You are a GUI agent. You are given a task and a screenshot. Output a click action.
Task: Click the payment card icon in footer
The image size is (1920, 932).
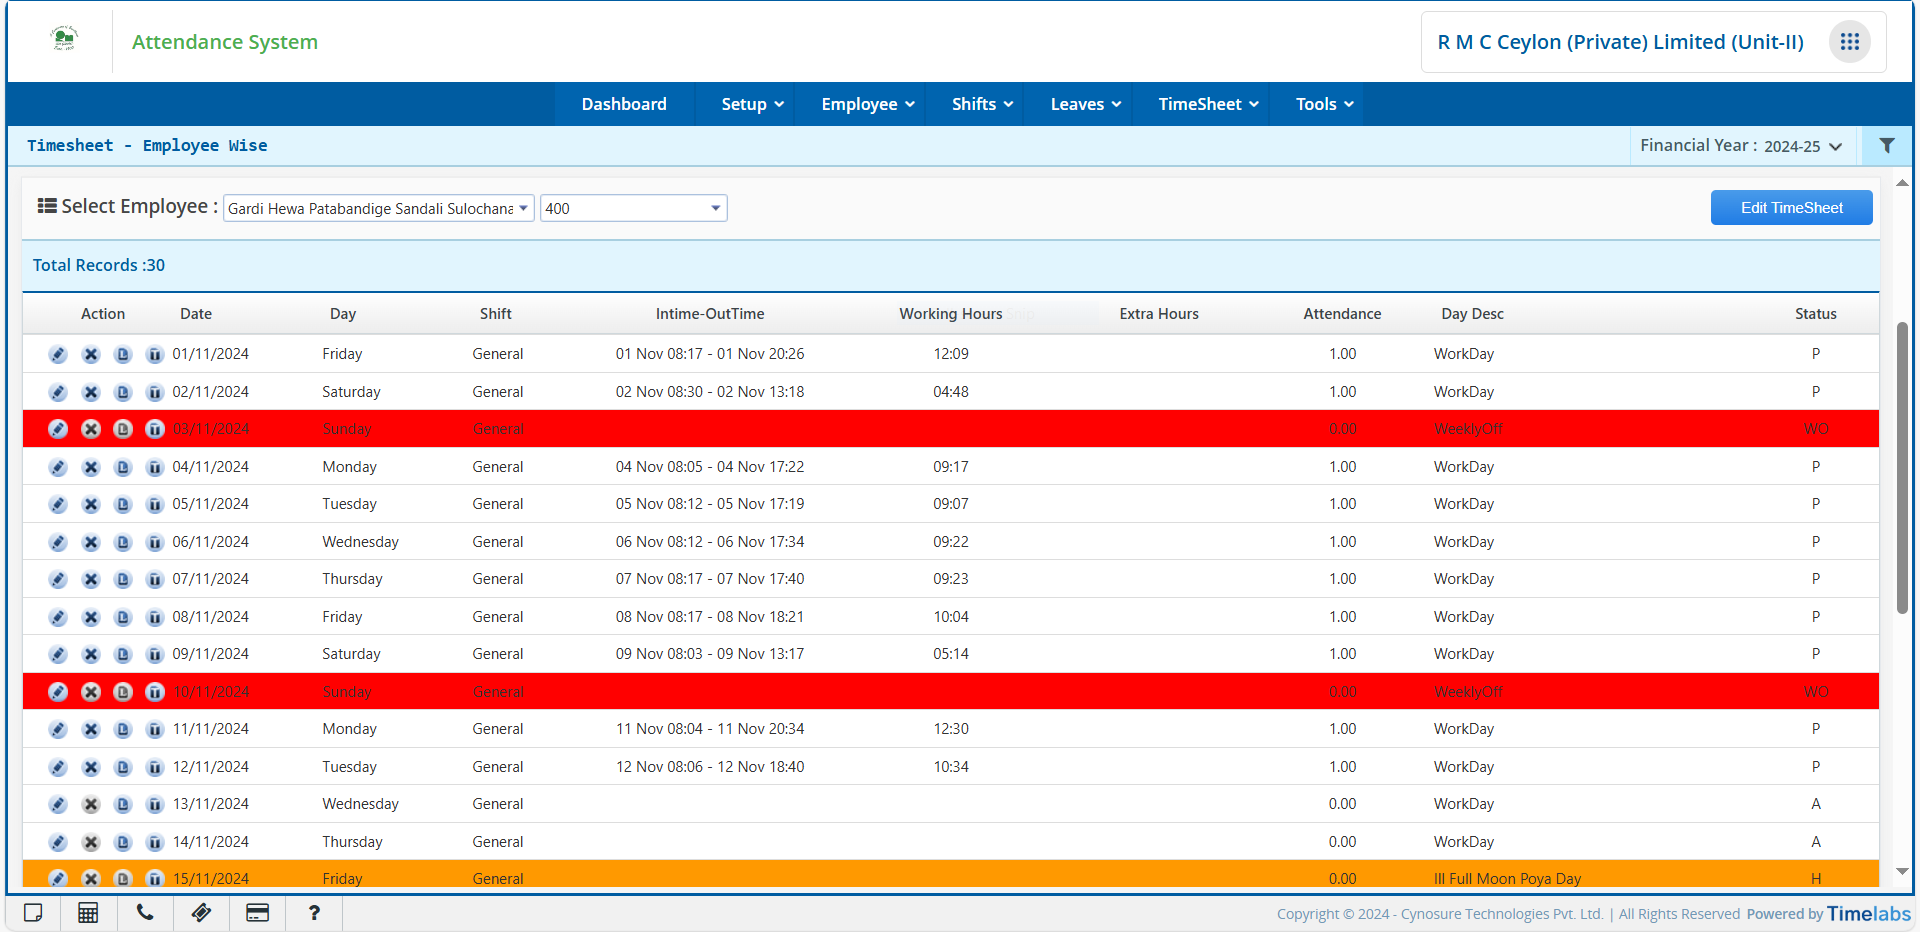257,913
